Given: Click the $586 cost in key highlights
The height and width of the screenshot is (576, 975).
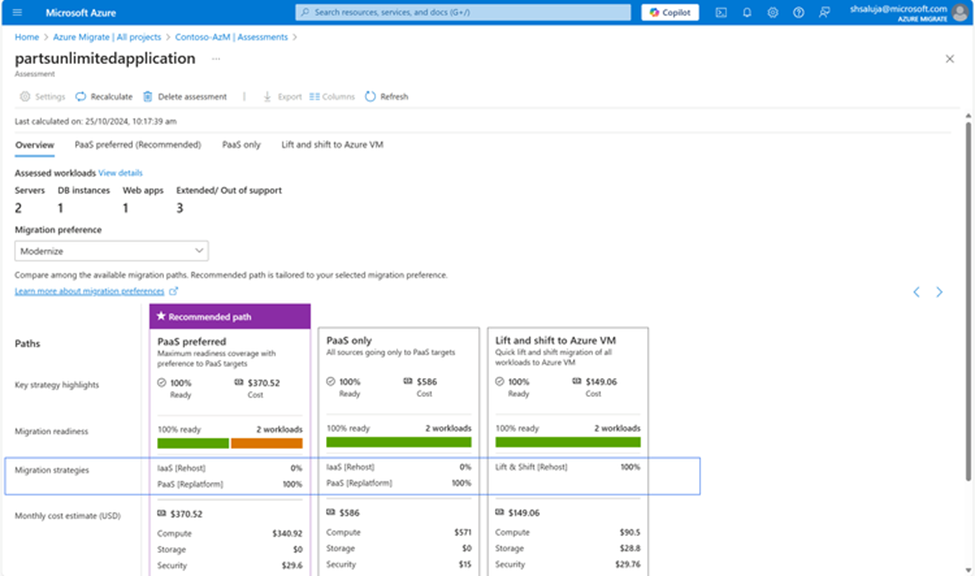Looking at the screenshot, I should pyautogui.click(x=427, y=382).
